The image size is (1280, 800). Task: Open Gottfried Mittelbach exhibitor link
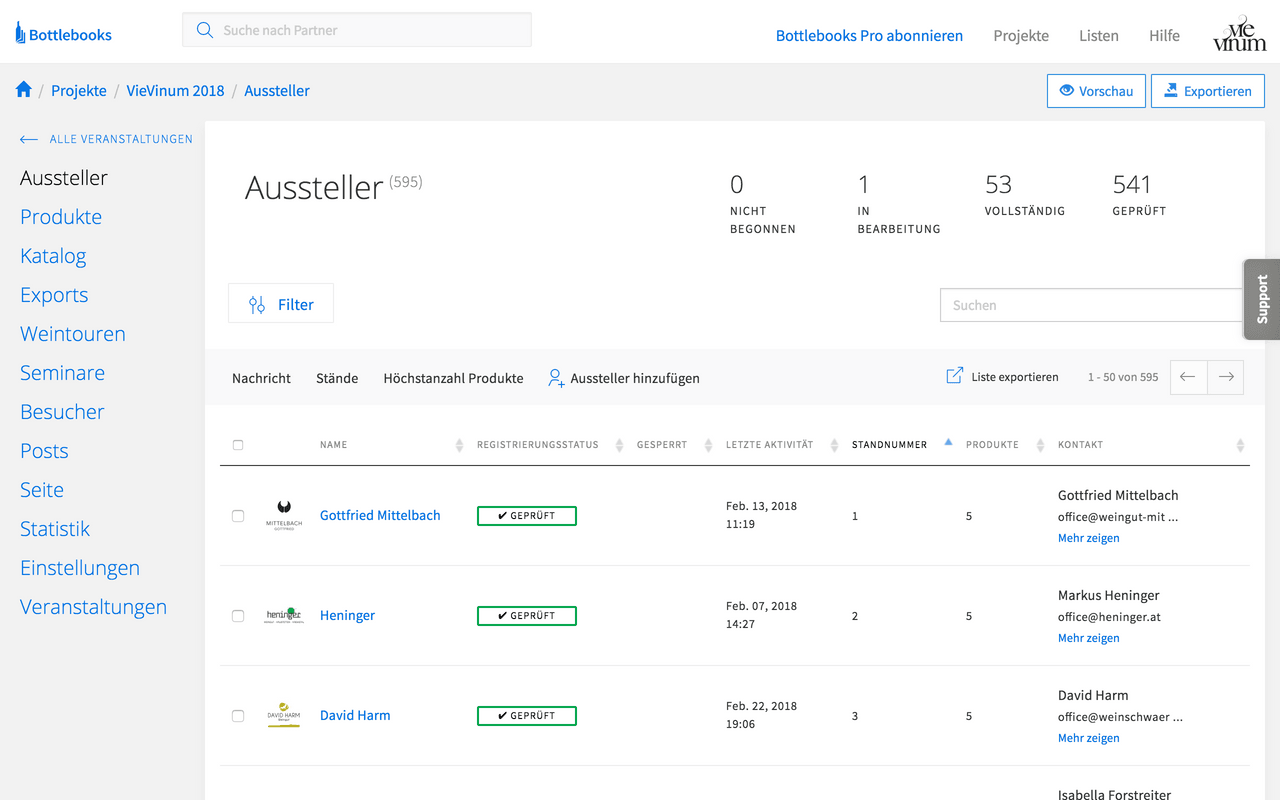pyautogui.click(x=380, y=515)
